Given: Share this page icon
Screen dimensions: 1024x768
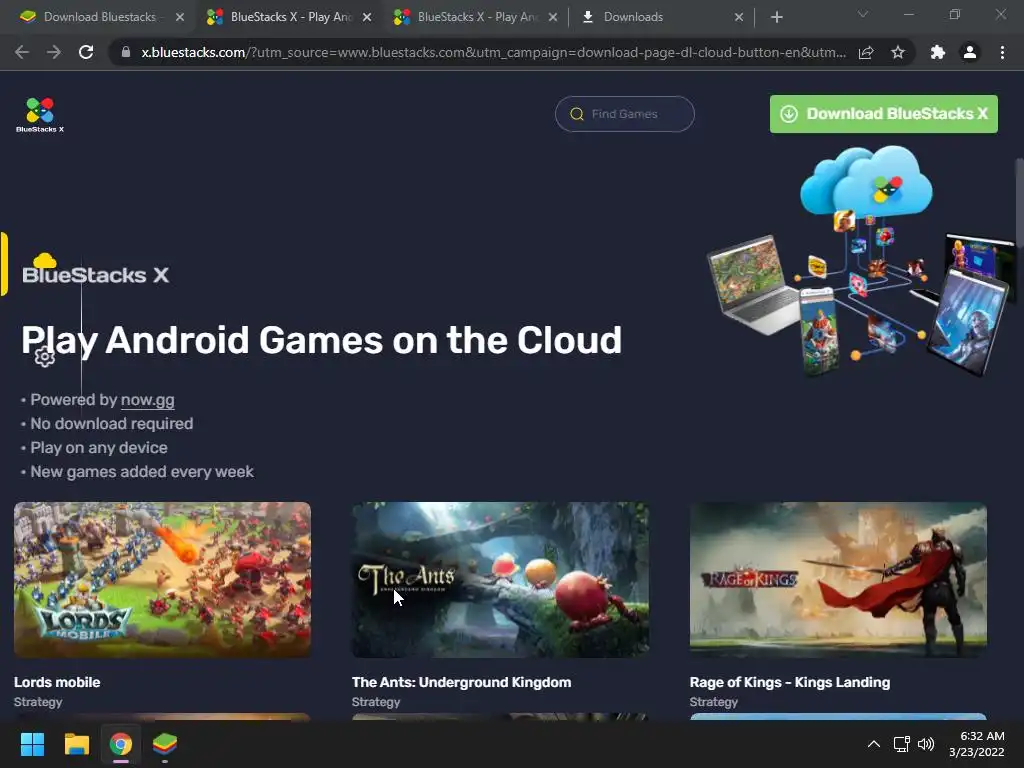Looking at the screenshot, I should pos(866,52).
